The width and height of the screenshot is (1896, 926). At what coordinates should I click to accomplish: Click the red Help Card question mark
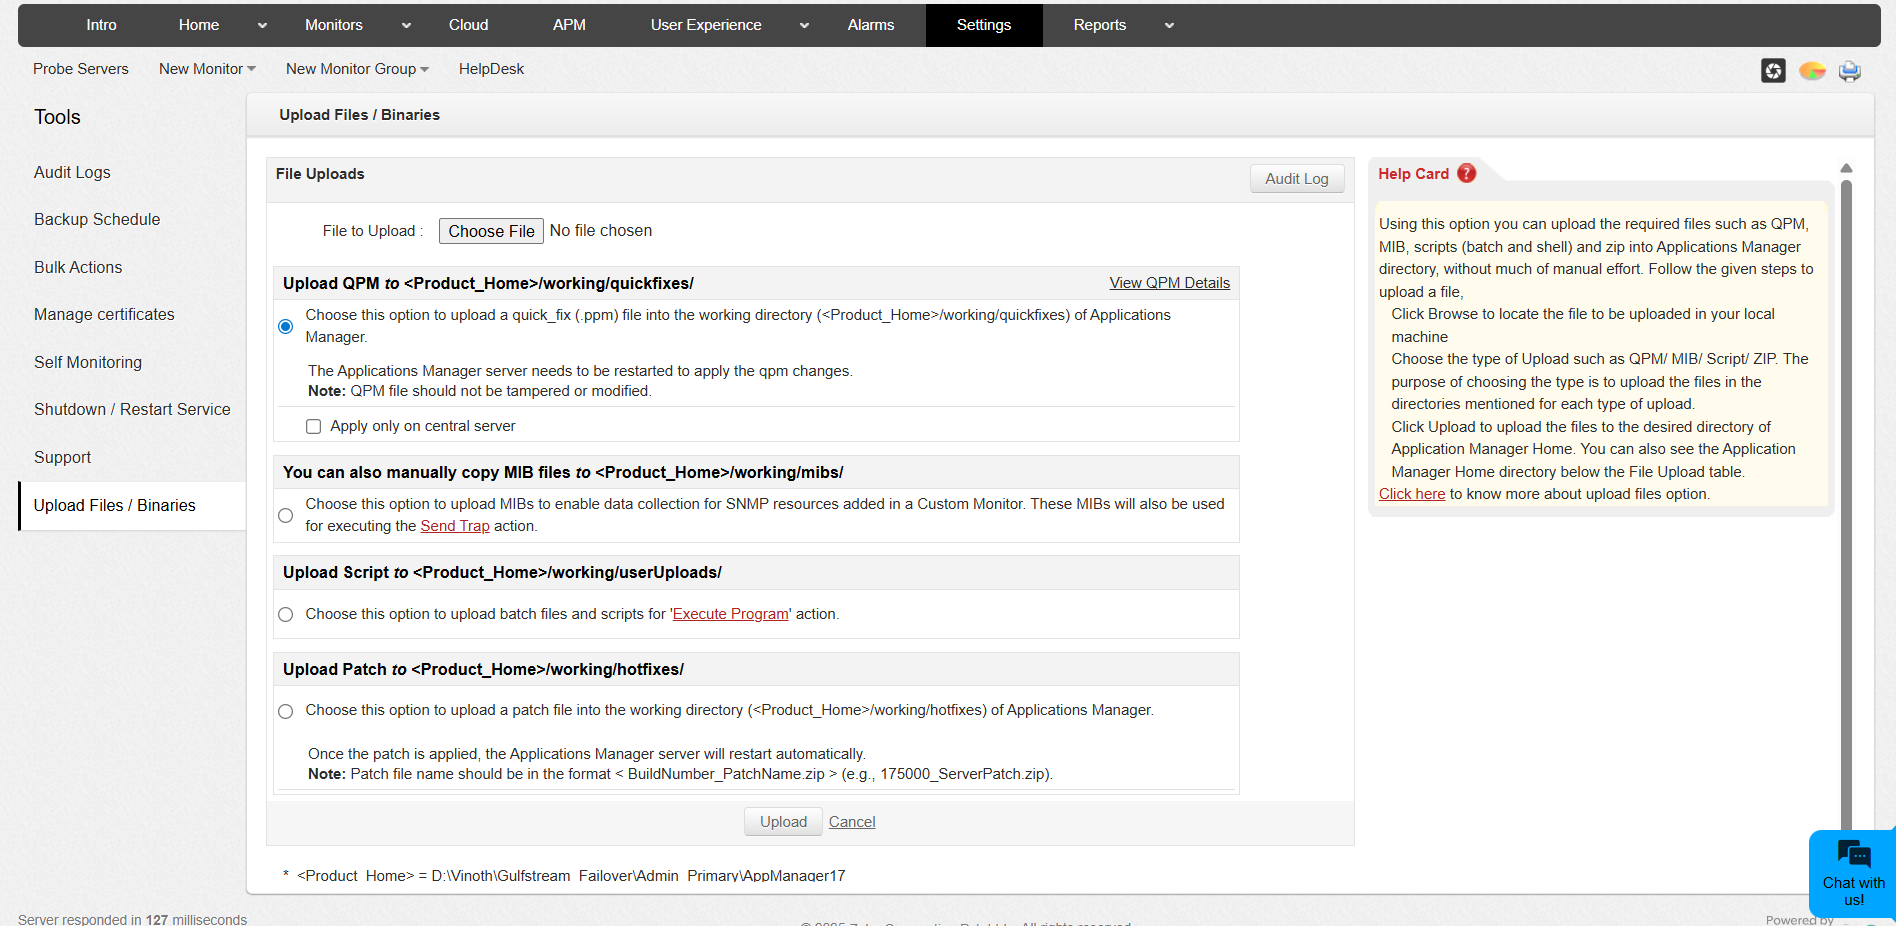click(x=1467, y=173)
